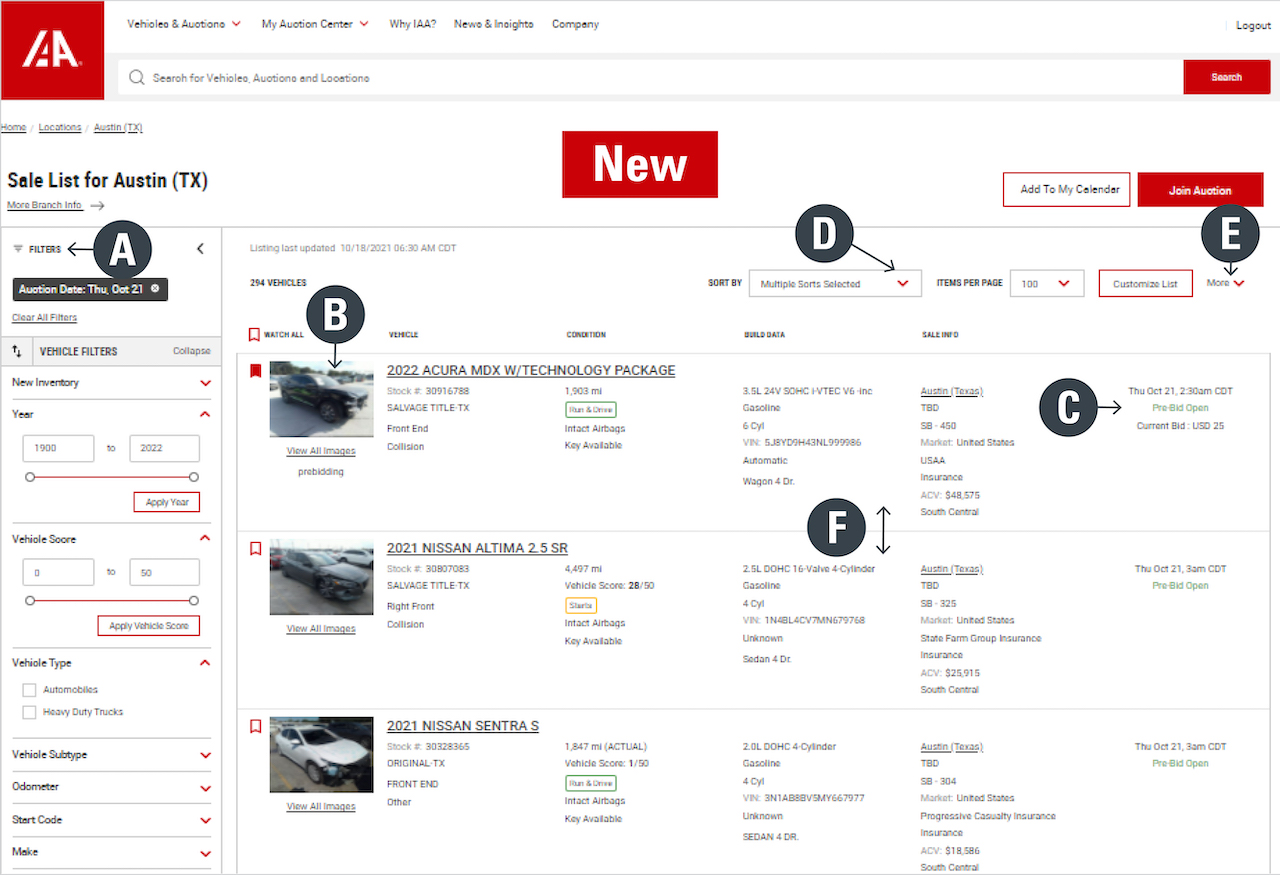Watch the 2021 Nissan Altima bookmark

(x=255, y=549)
